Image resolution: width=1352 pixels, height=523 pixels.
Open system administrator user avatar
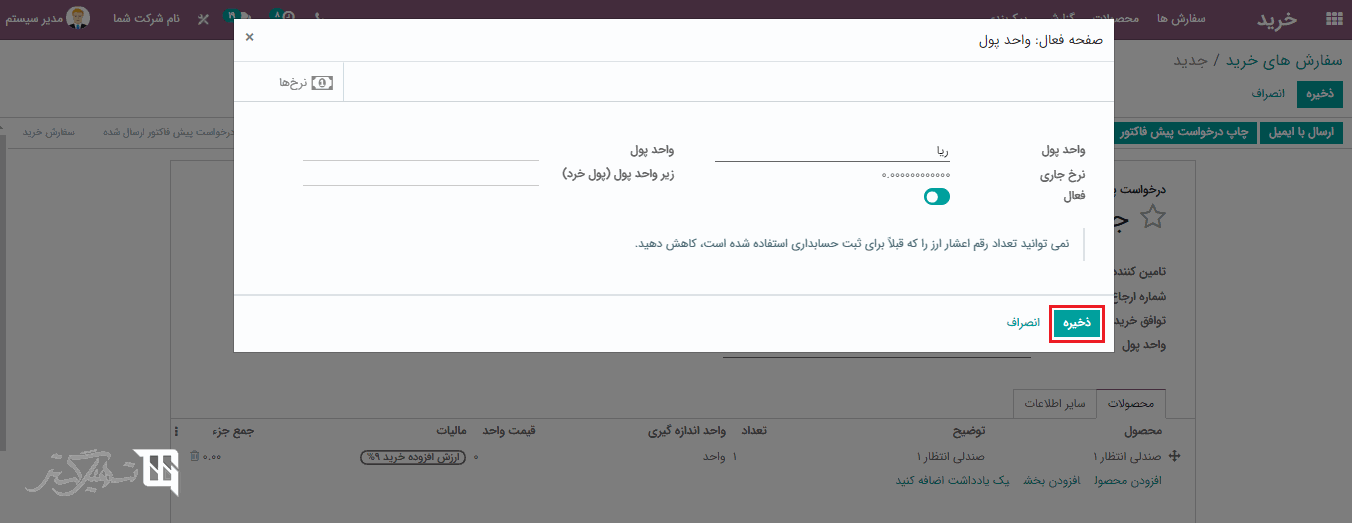point(78,18)
